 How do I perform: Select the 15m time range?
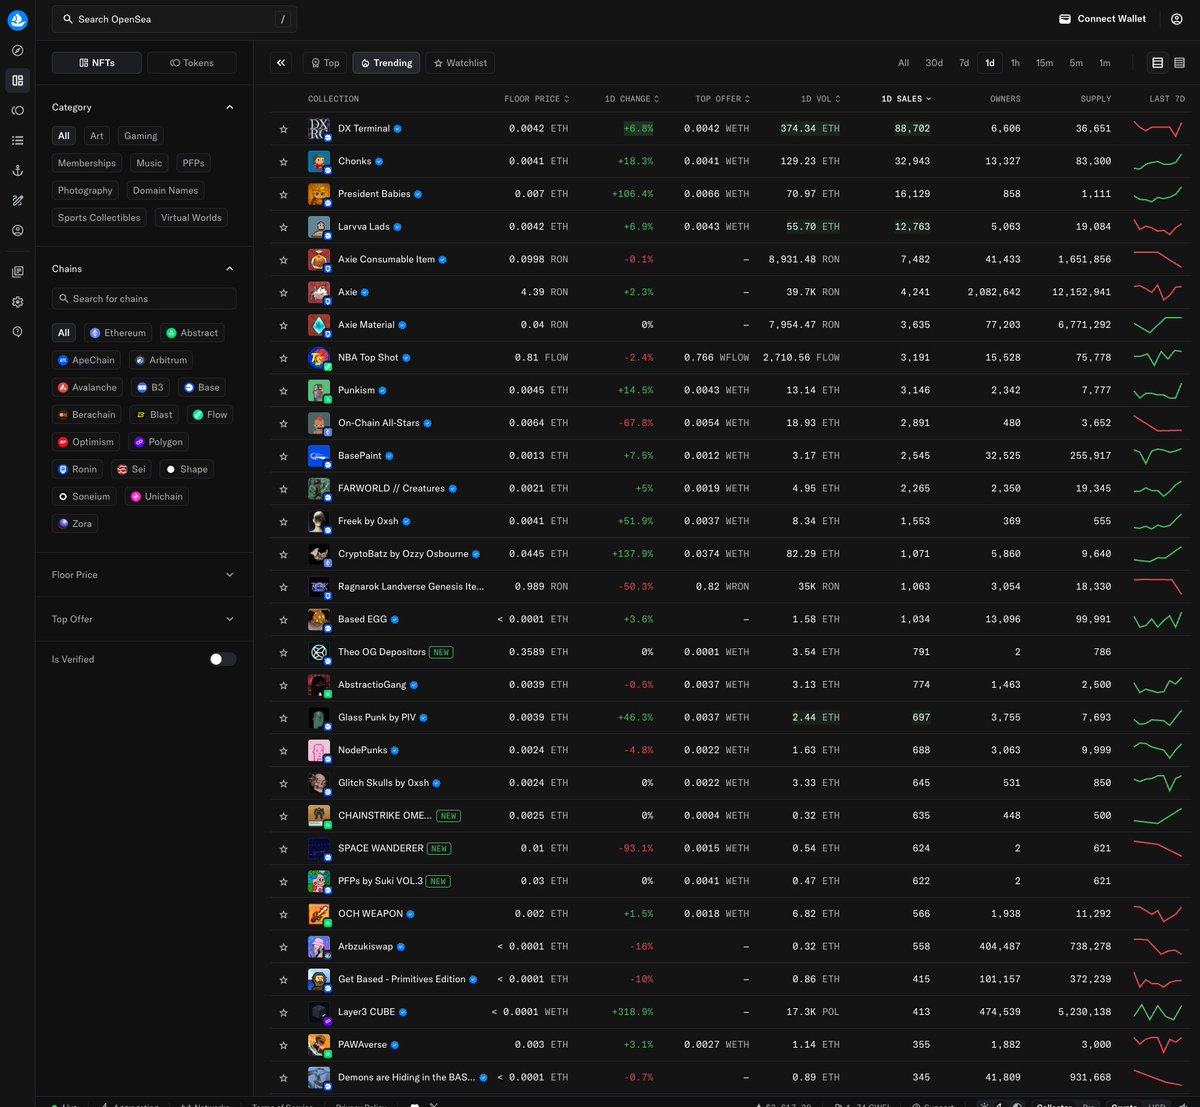1044,63
